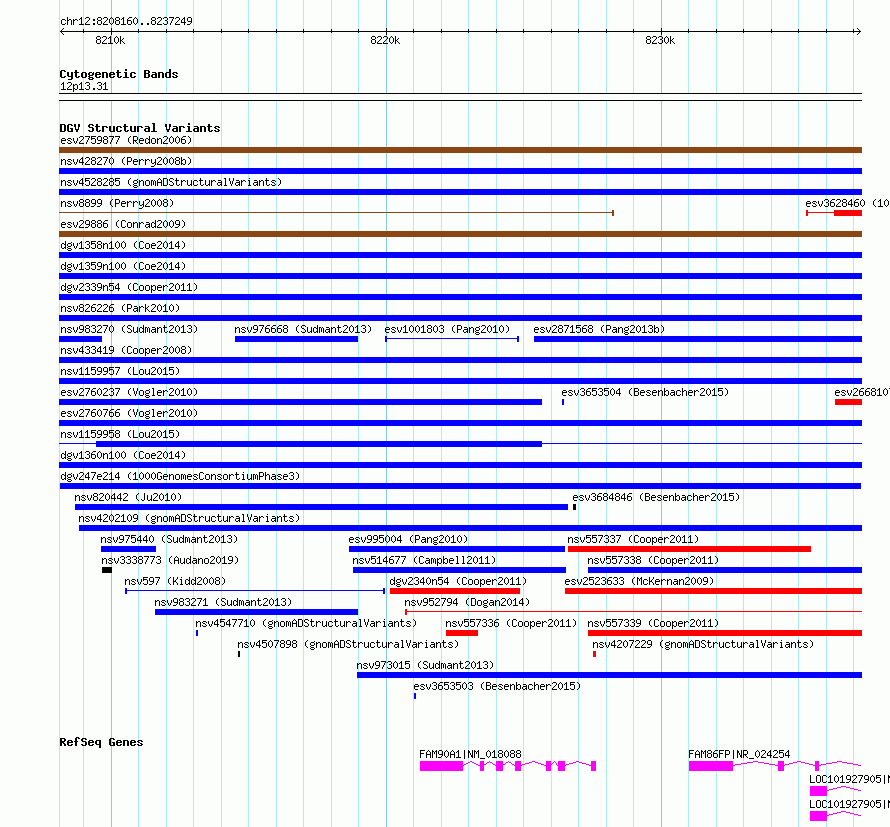890x827 pixels.
Task: Click the left arrow end of the ruler
Action: pyautogui.click(x=62, y=31)
